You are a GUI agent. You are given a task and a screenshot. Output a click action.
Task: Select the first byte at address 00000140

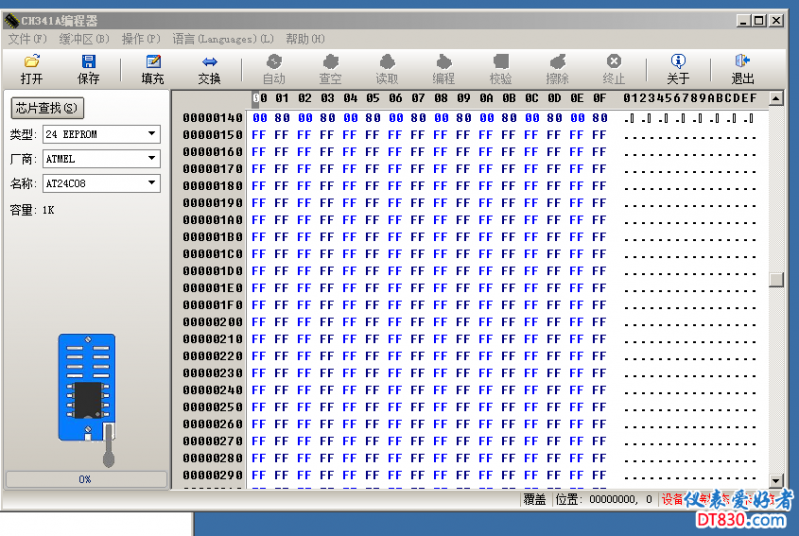click(259, 118)
